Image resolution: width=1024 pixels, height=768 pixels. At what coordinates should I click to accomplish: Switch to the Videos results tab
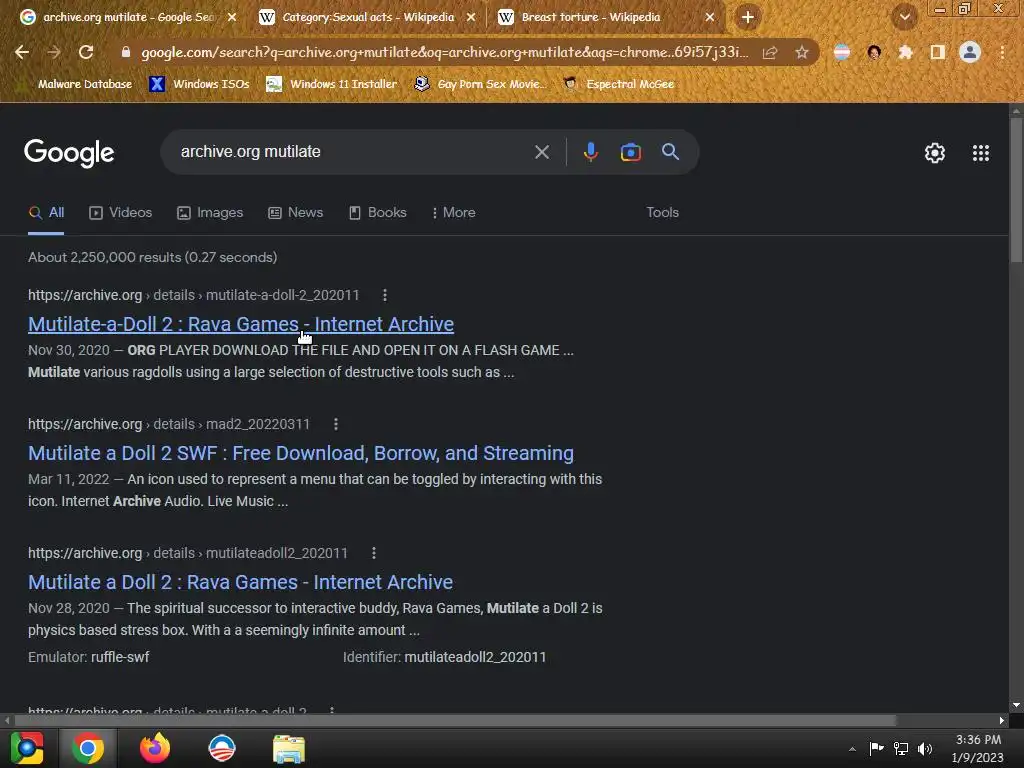[121, 212]
